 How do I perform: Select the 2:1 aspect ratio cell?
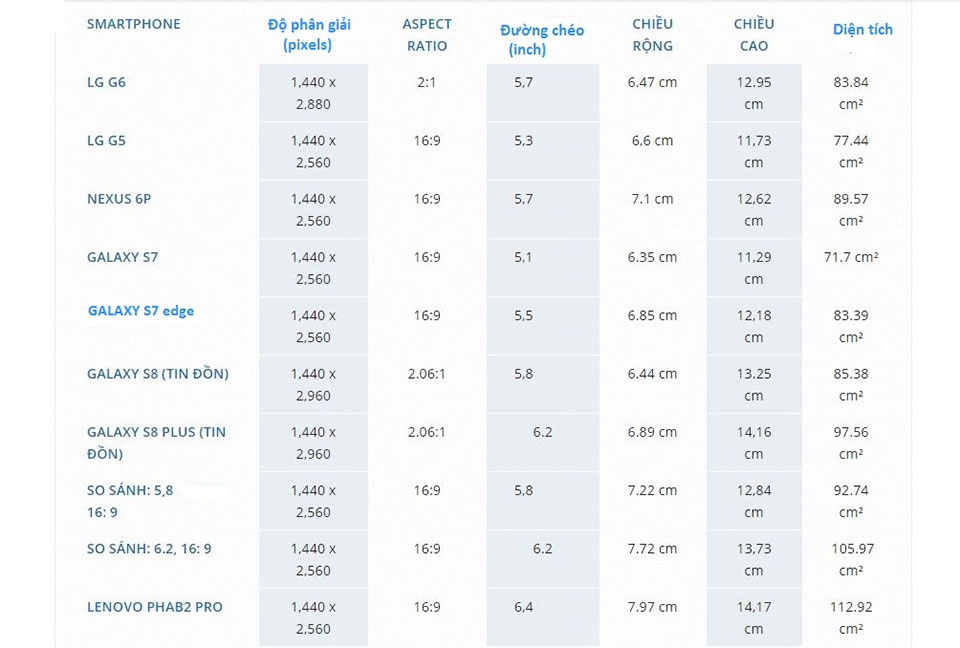pyautogui.click(x=427, y=82)
